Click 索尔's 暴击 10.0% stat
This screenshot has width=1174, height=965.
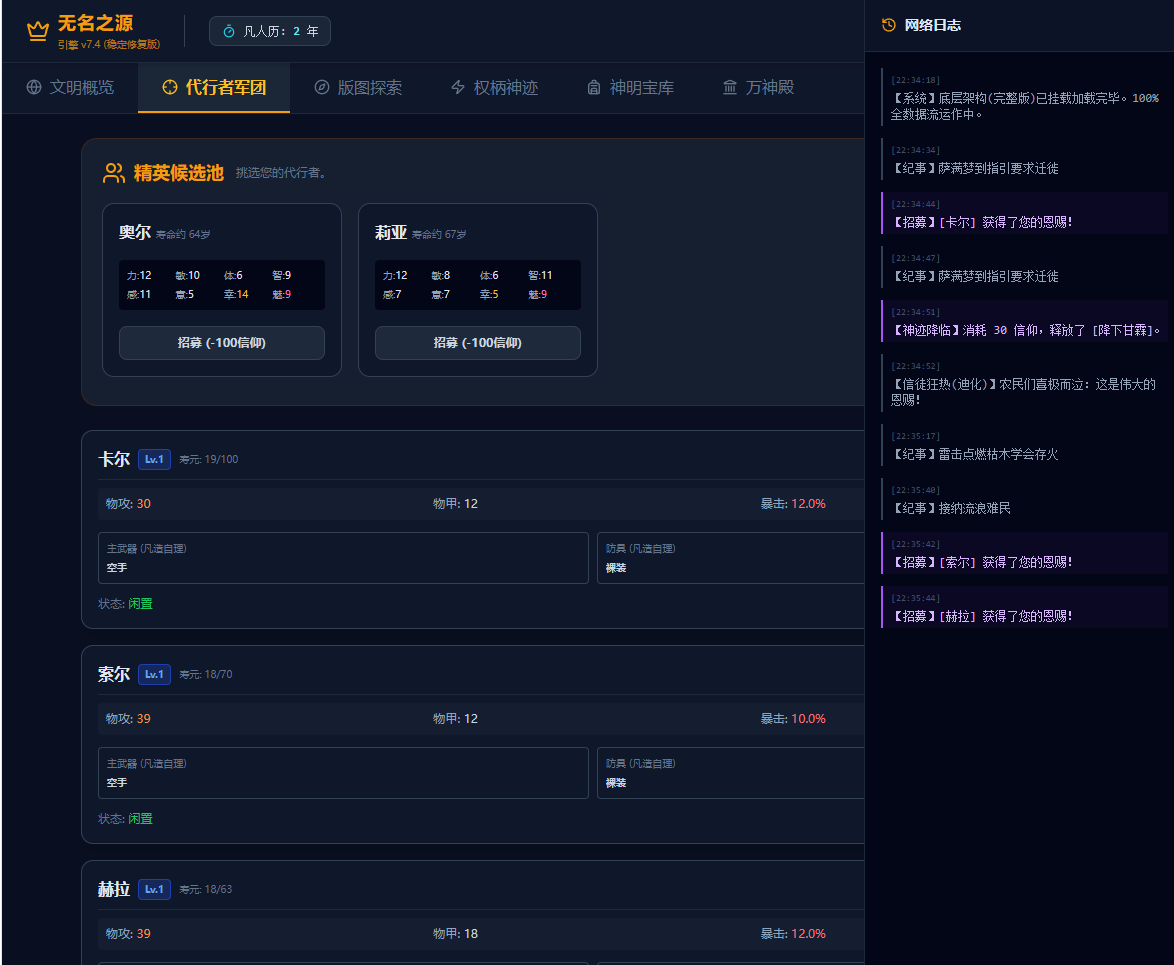coord(793,719)
